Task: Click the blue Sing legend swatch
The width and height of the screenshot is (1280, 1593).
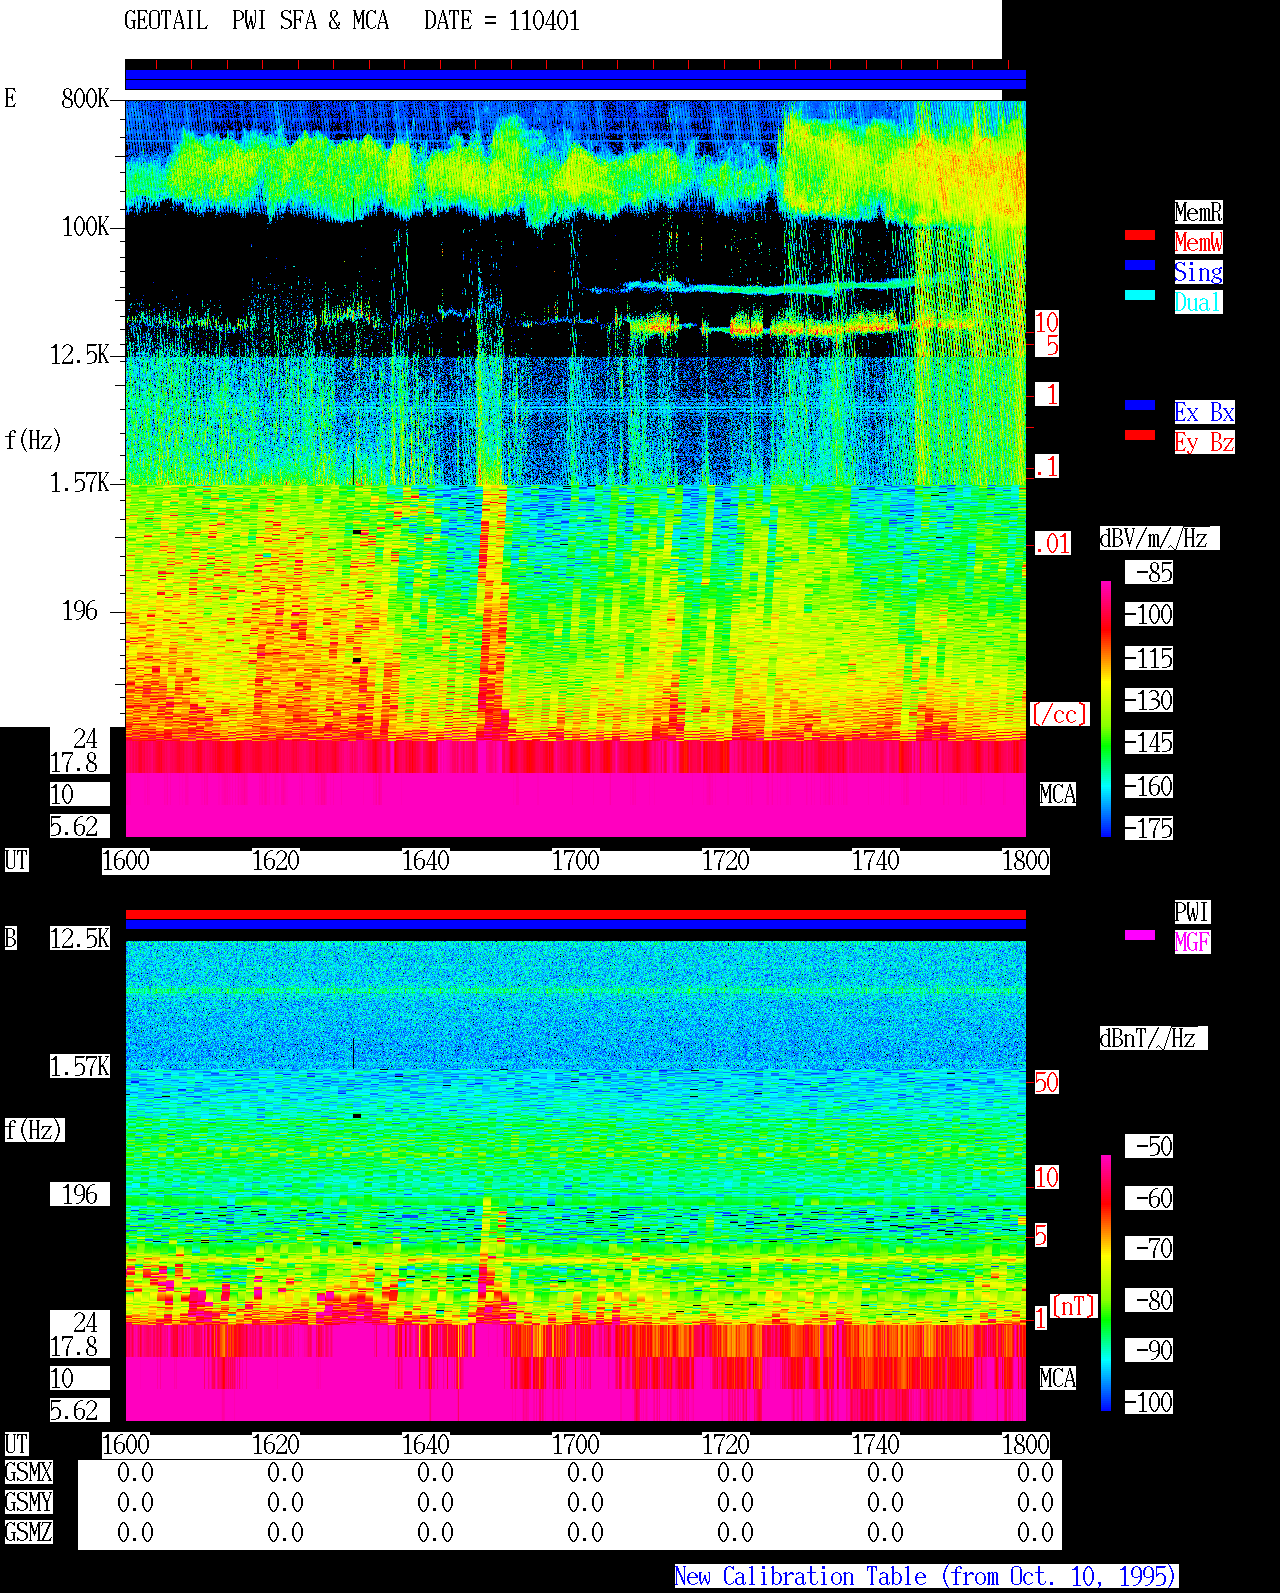Action: pyautogui.click(x=1140, y=265)
